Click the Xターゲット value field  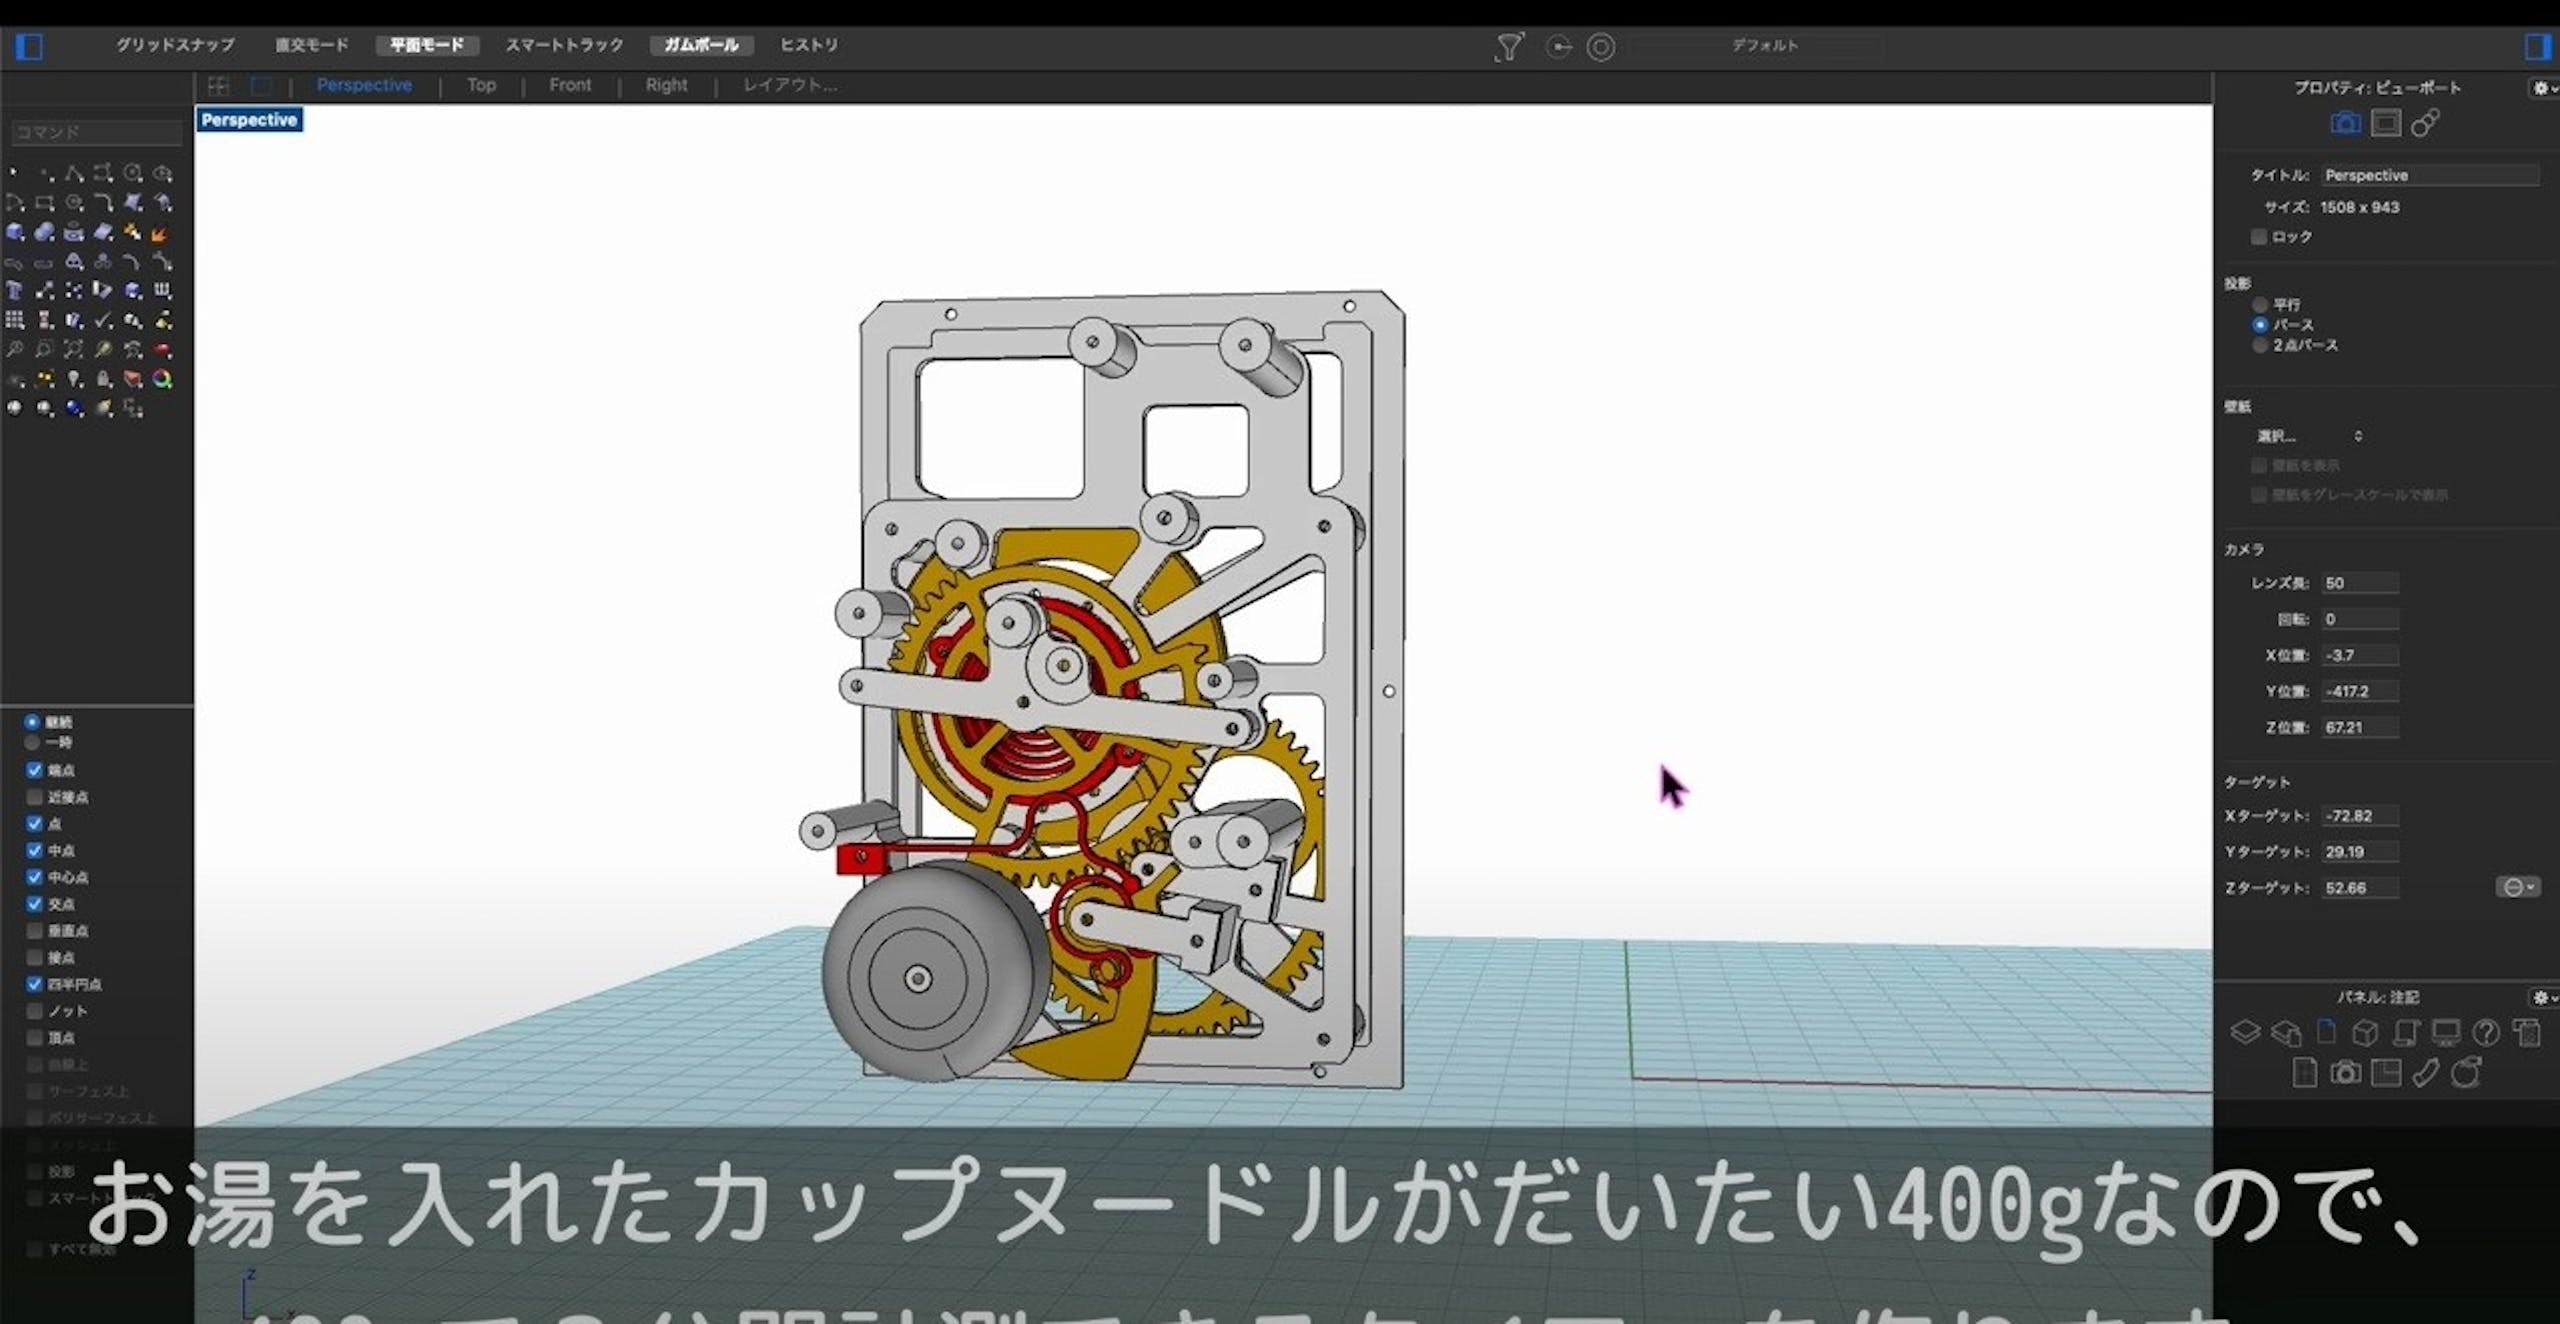click(2360, 815)
